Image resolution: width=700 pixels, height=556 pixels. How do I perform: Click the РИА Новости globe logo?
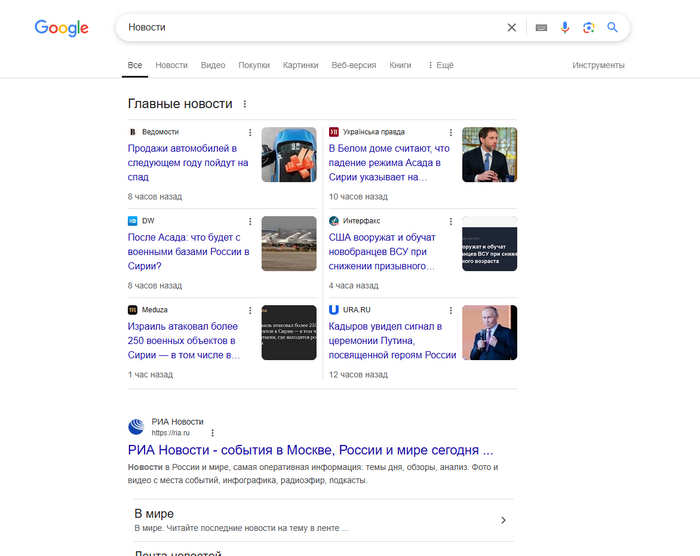[136, 427]
